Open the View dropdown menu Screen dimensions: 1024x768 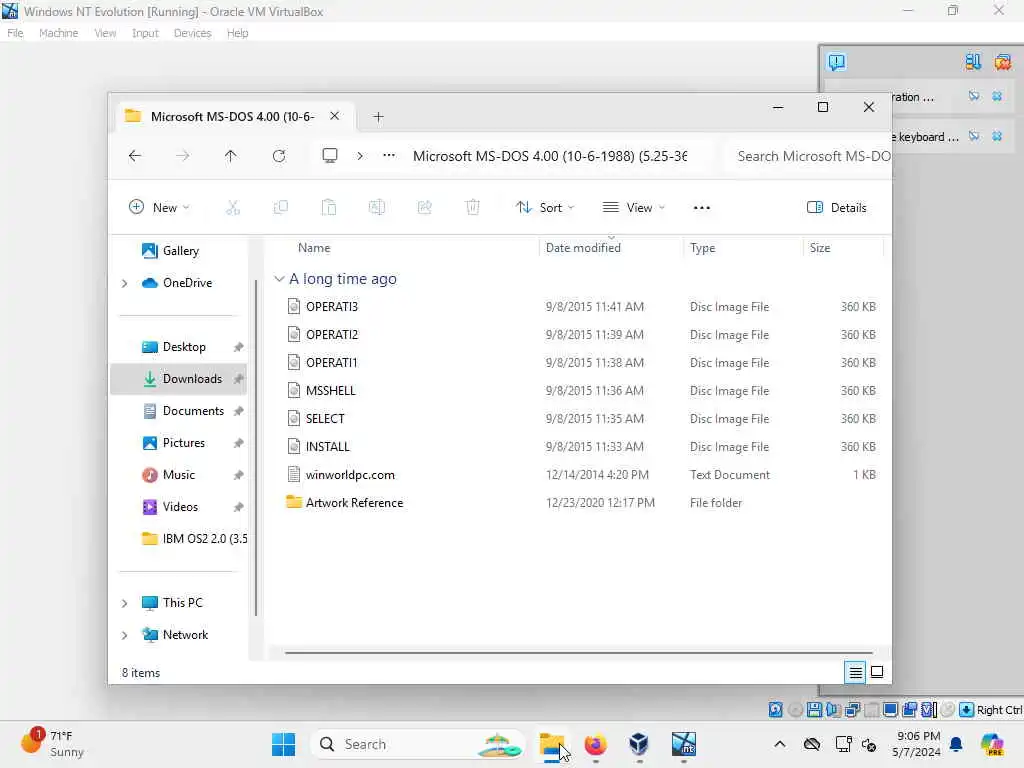[633, 208]
